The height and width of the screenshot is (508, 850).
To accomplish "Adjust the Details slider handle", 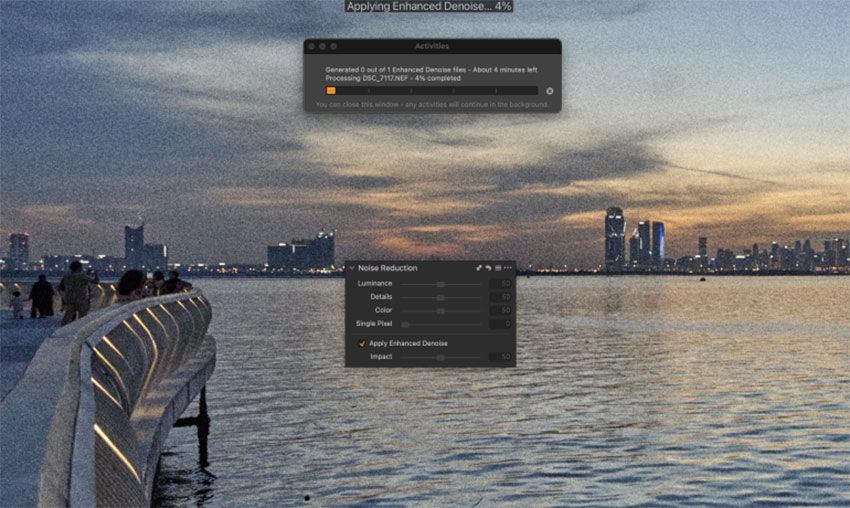I will [x=441, y=298].
